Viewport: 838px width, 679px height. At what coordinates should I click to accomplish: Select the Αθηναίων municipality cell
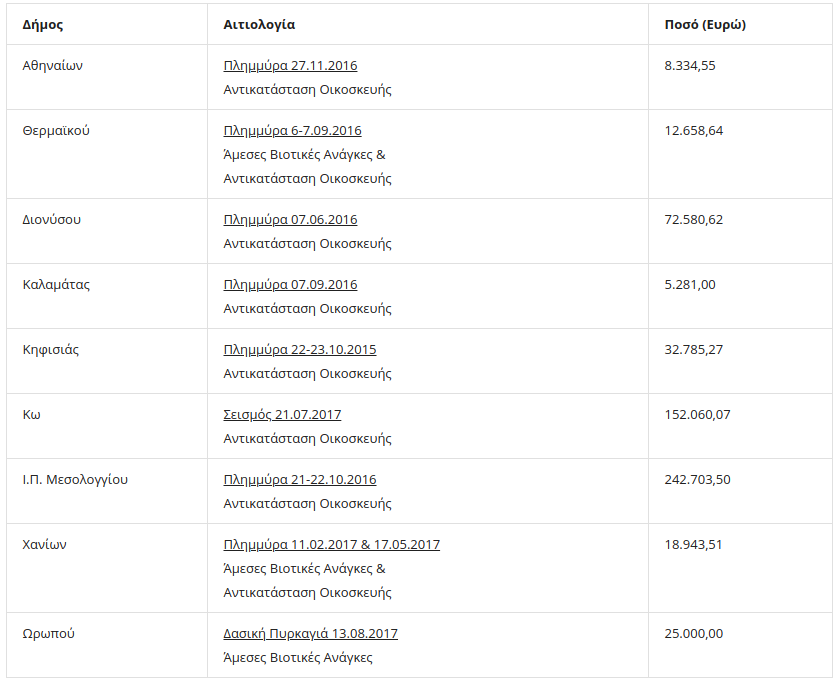tap(52, 66)
